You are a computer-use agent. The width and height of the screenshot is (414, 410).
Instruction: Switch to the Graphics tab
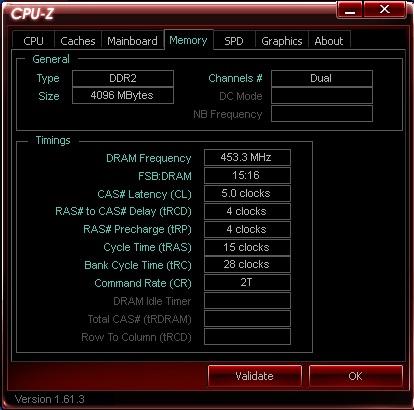[x=282, y=41]
